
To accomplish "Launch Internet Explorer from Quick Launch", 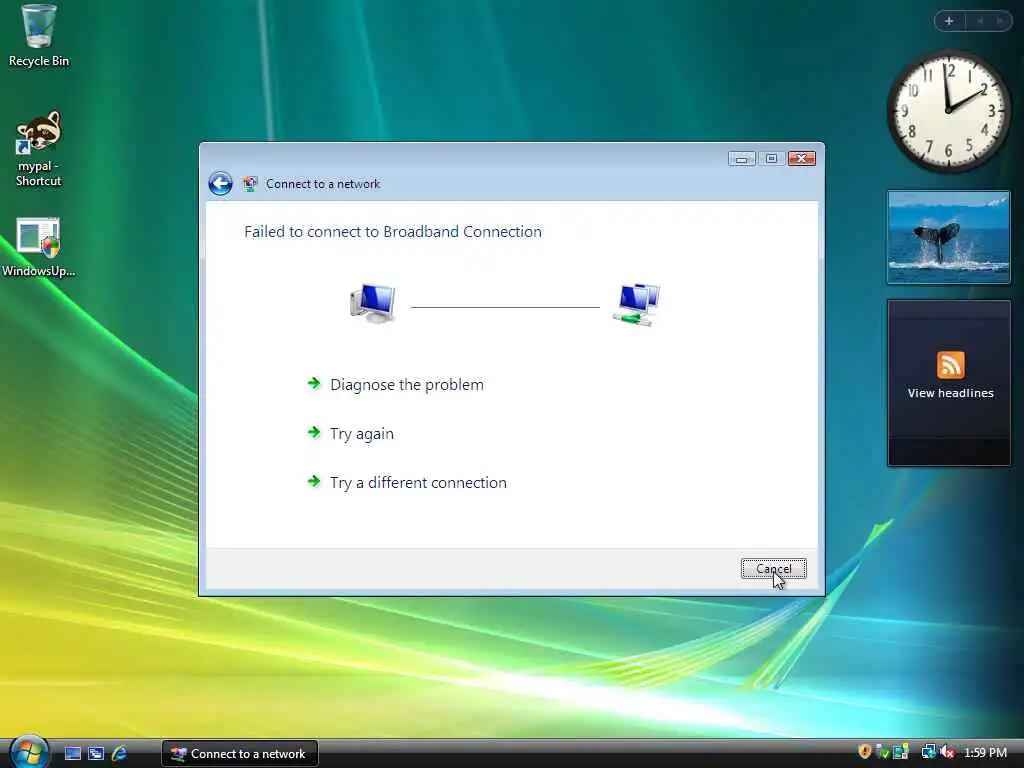I will coord(120,754).
